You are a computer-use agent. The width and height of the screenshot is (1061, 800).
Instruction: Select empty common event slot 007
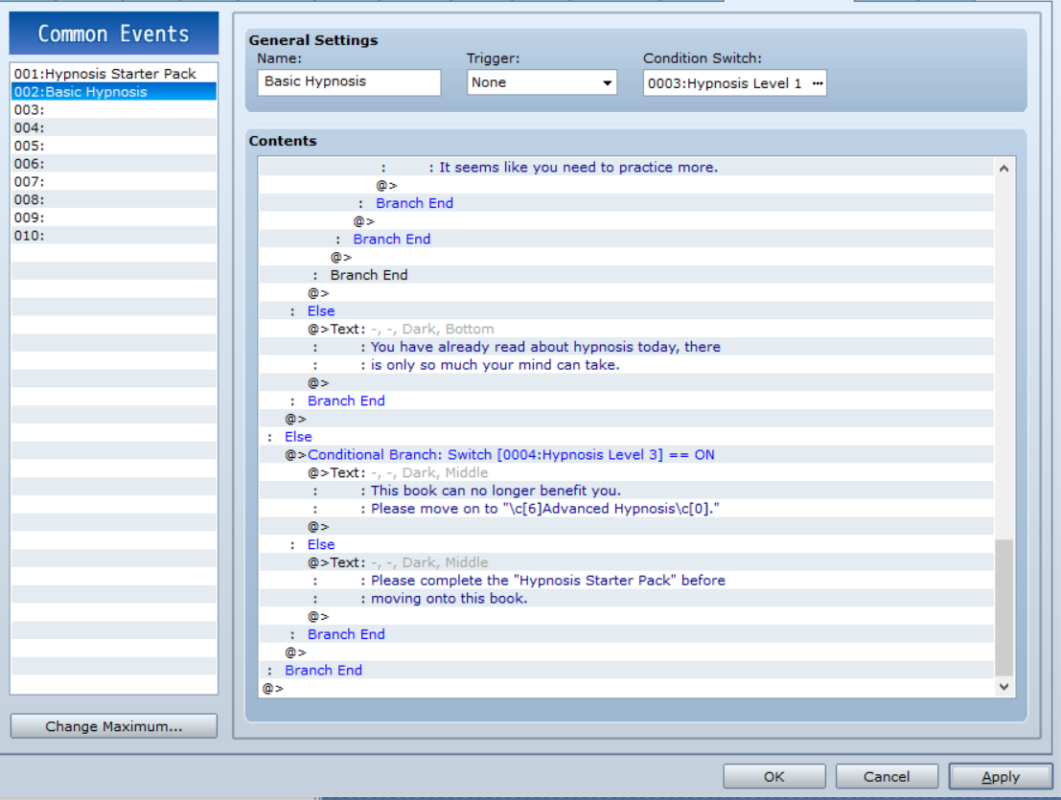click(x=114, y=181)
